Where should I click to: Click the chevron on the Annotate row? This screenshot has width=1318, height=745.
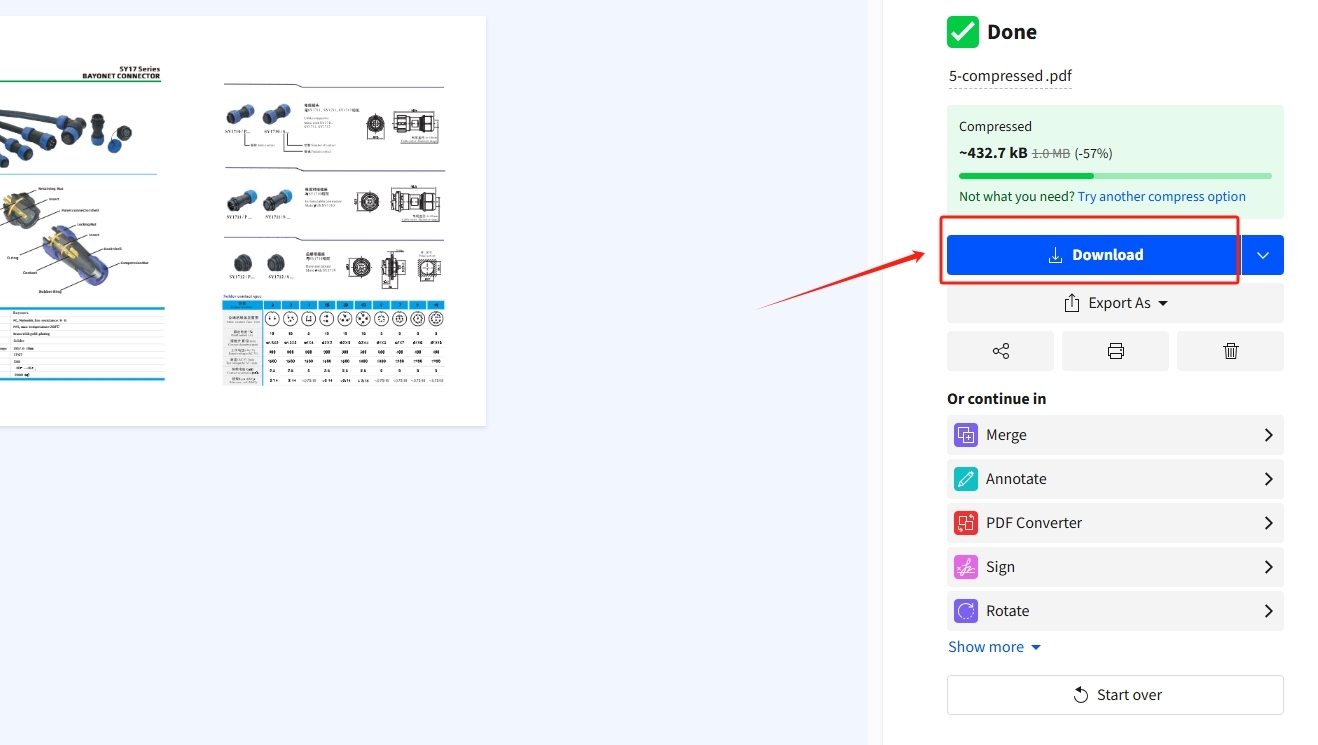pos(1268,479)
